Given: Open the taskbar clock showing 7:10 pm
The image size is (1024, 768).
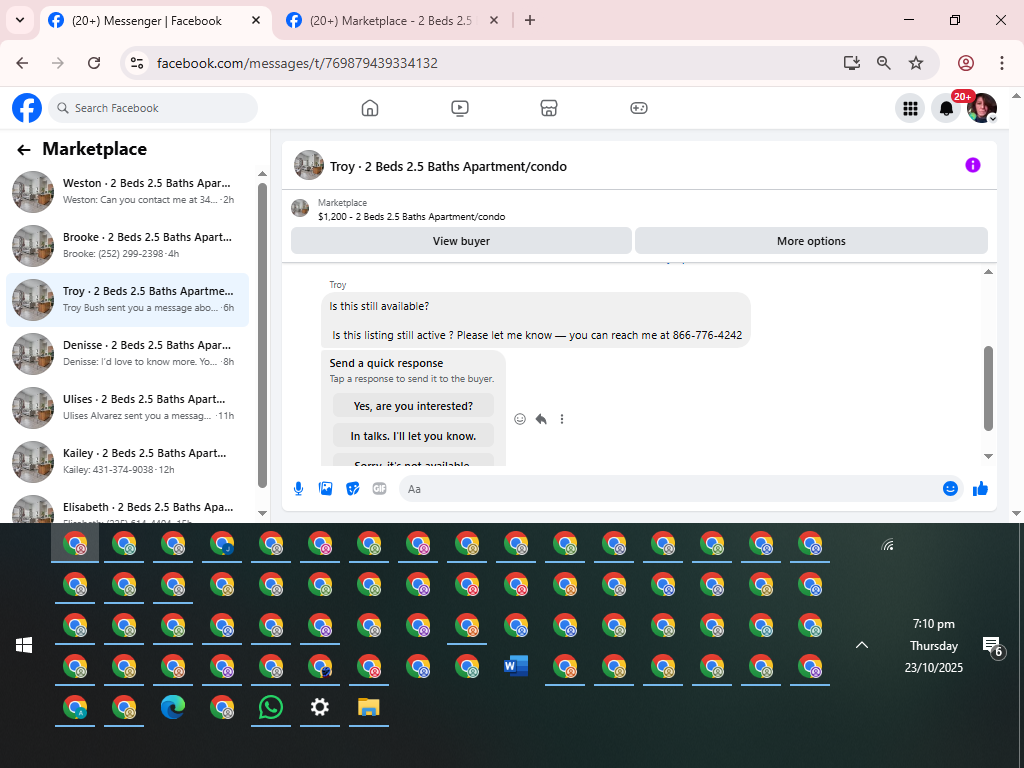Looking at the screenshot, I should point(933,645).
